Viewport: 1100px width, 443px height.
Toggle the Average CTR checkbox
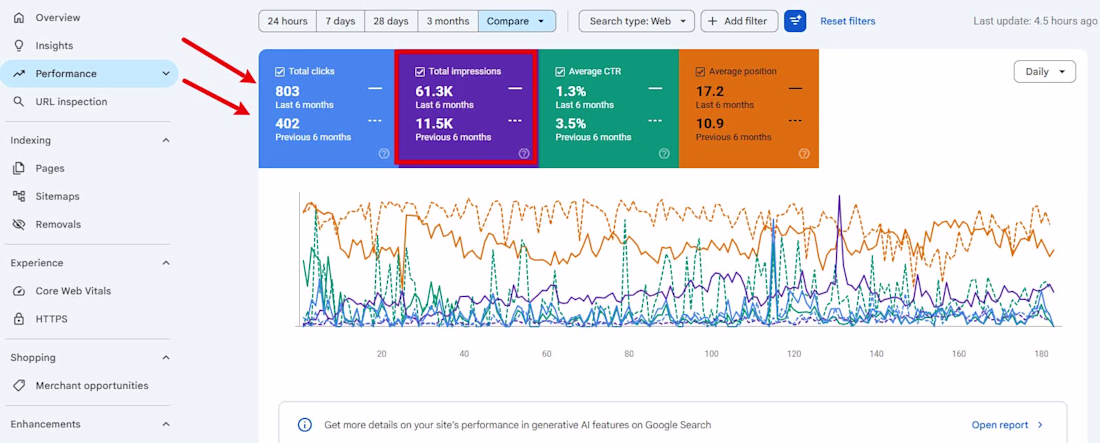(x=560, y=71)
